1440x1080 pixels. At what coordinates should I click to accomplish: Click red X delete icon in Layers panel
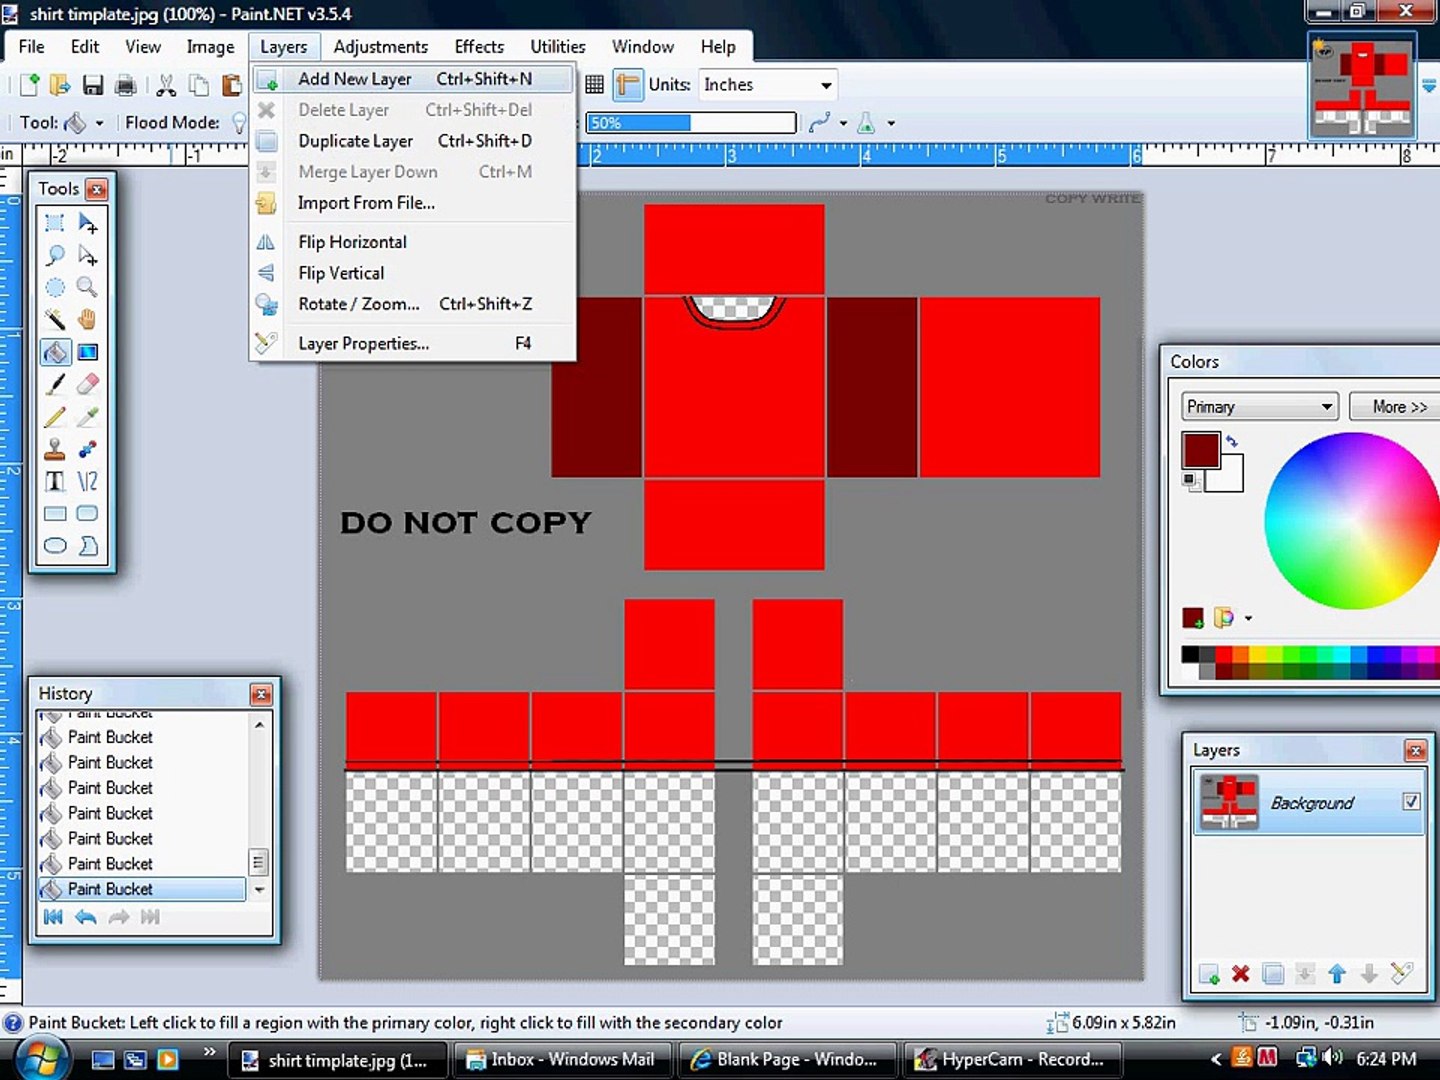[1241, 974]
